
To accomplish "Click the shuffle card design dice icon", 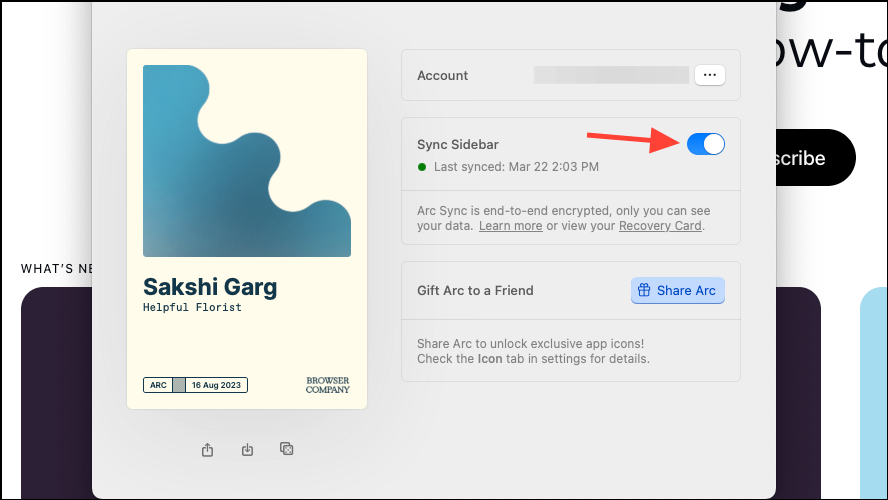I will (287, 449).
